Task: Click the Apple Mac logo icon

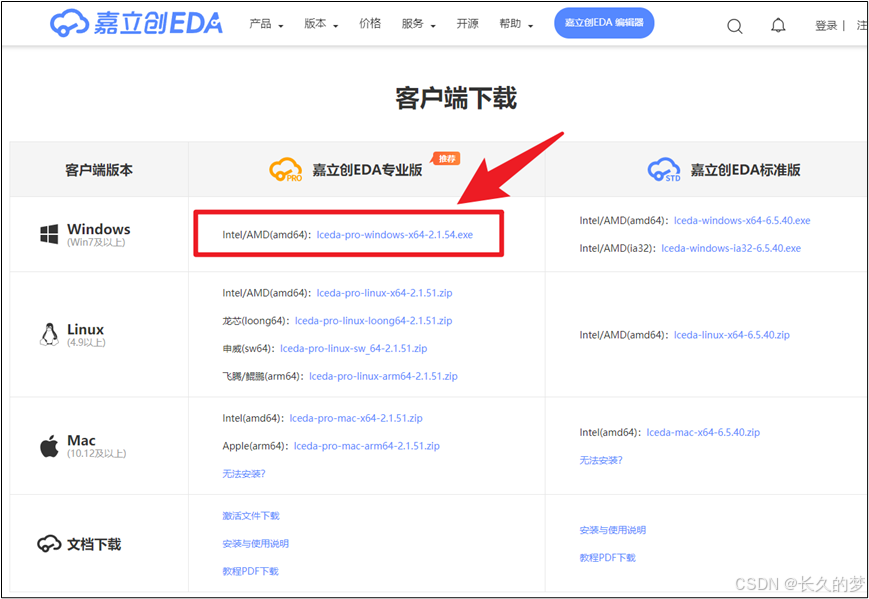Action: [x=49, y=446]
